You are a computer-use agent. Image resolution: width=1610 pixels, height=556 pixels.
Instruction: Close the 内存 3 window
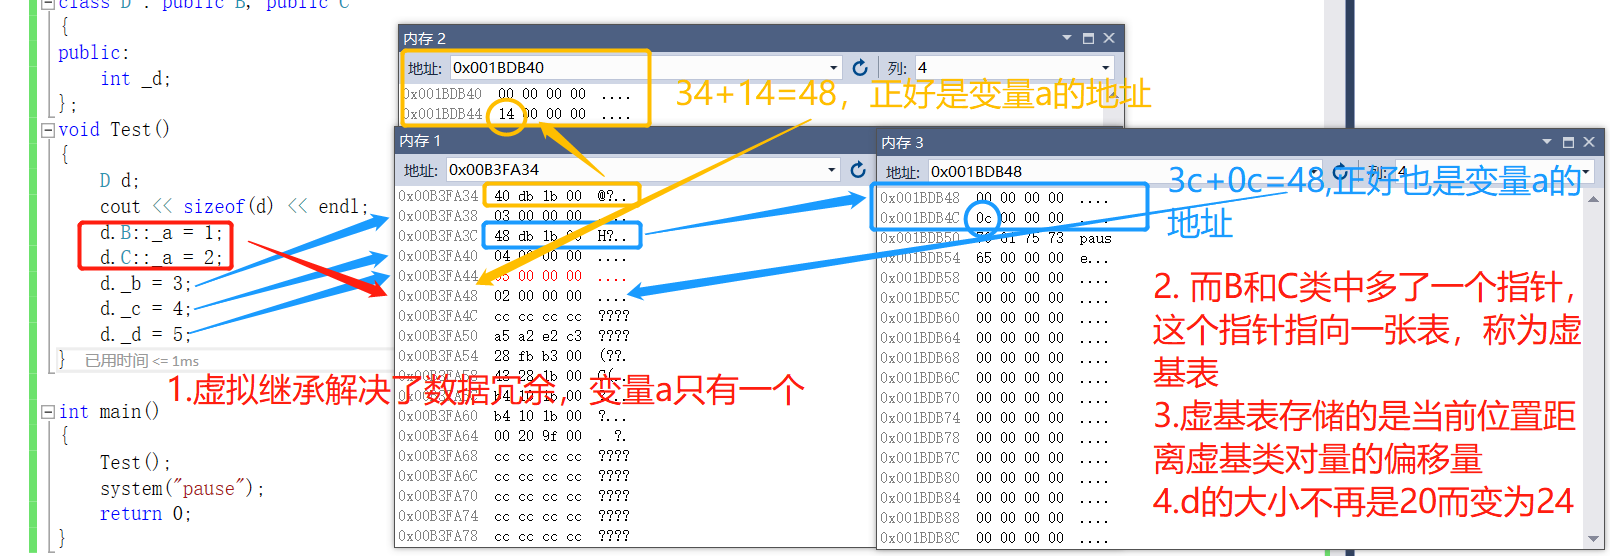(x=1588, y=142)
